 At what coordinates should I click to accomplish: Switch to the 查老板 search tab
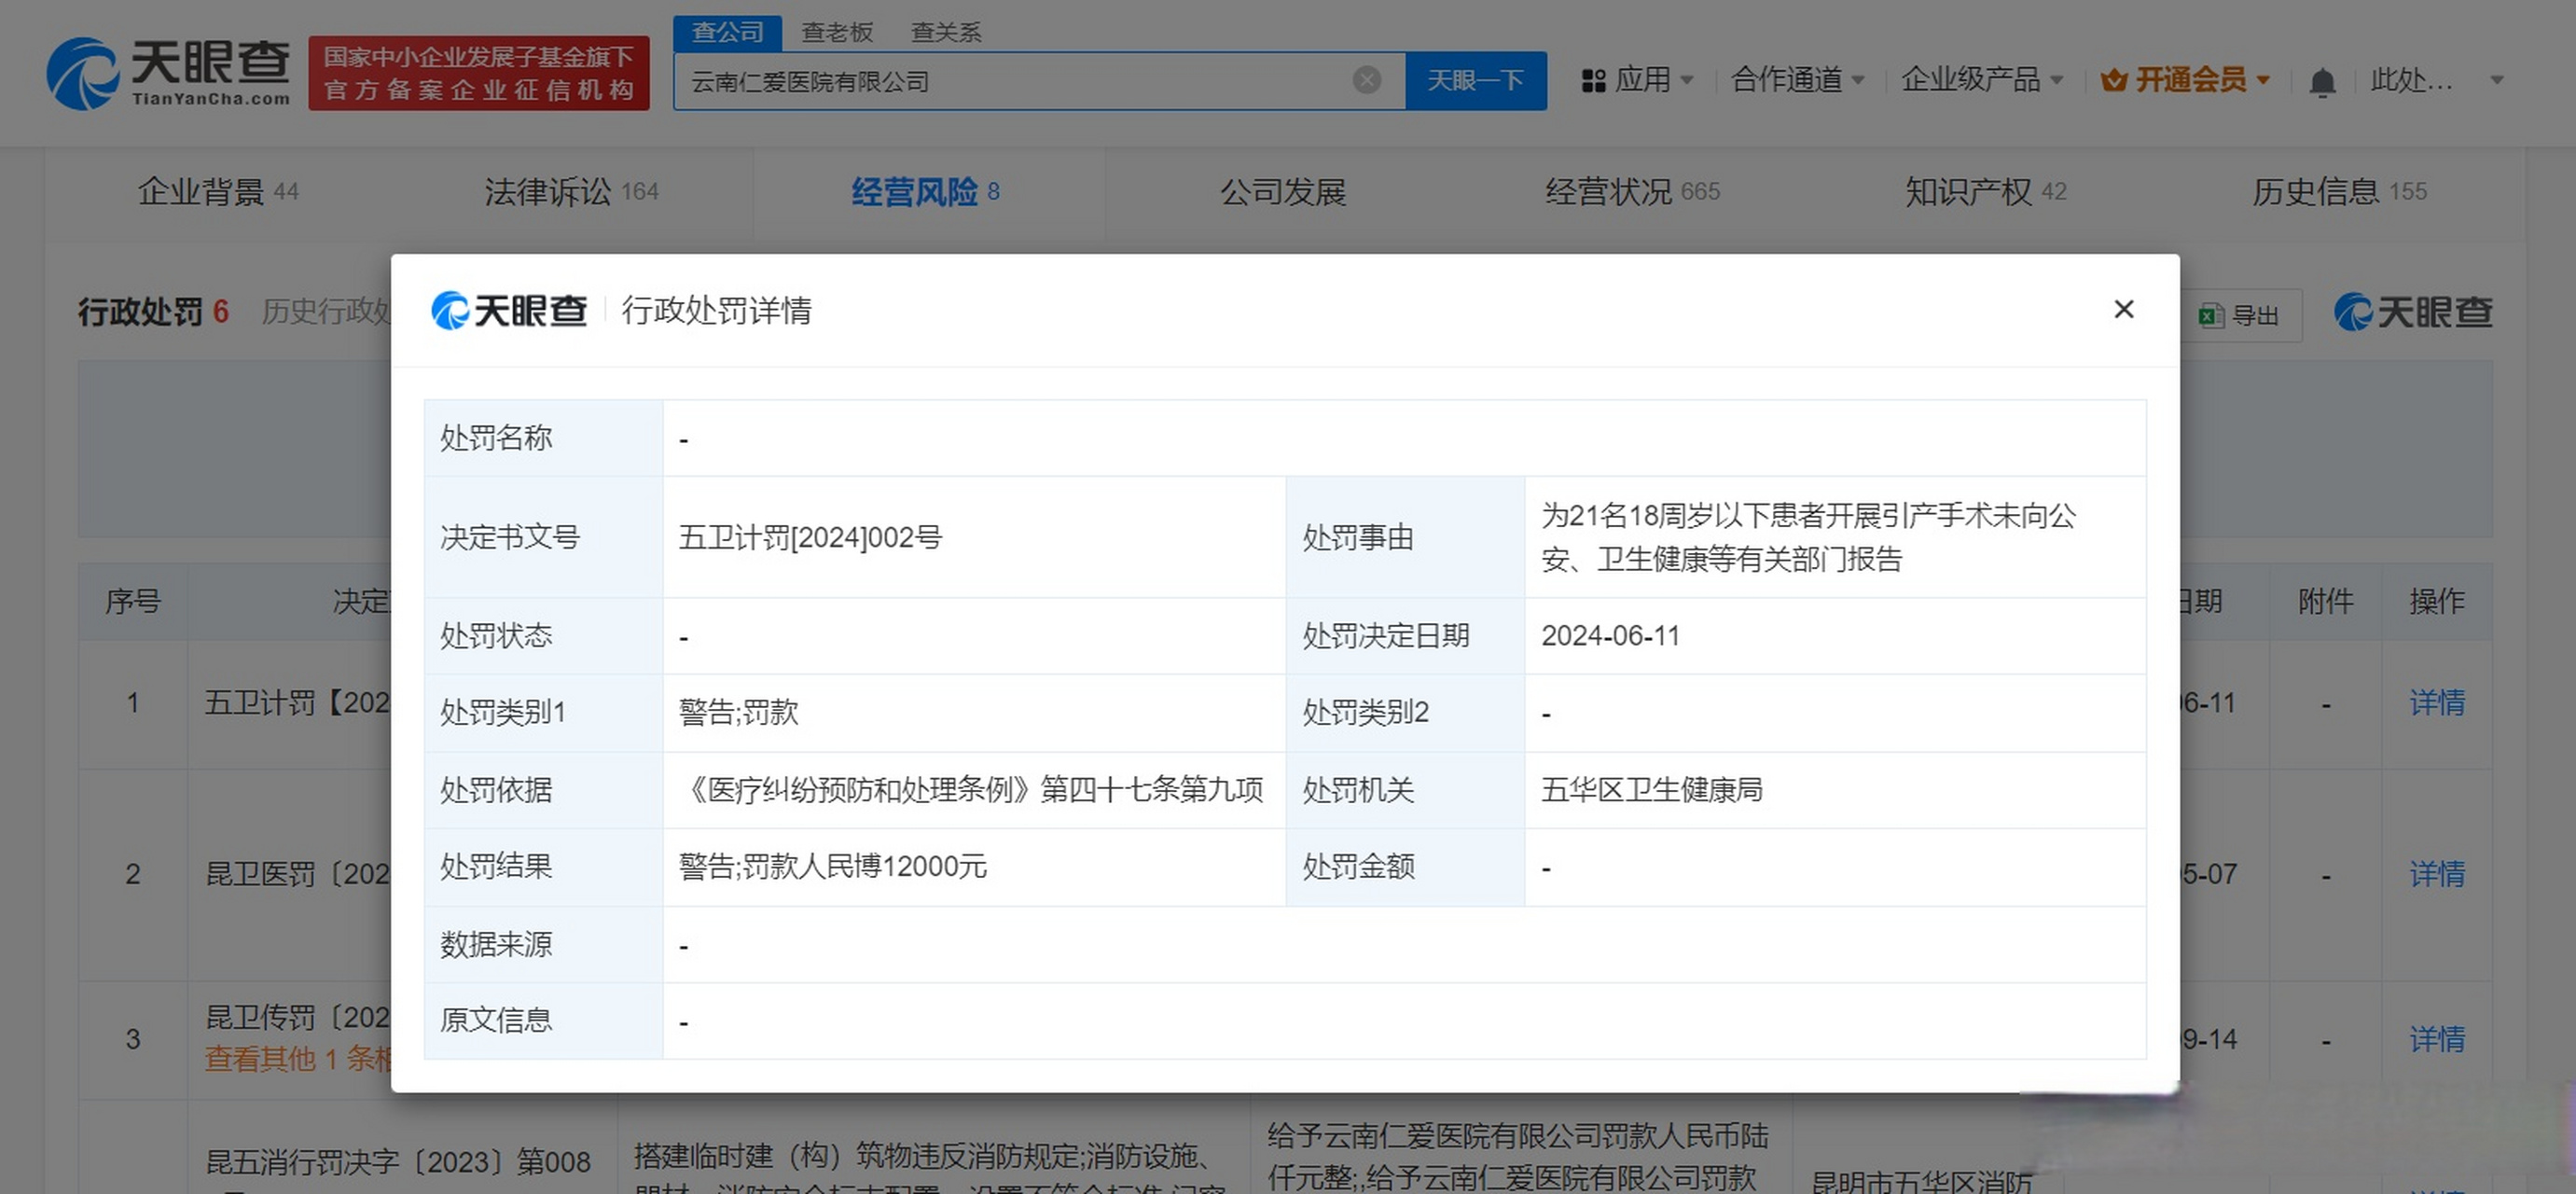tap(837, 32)
